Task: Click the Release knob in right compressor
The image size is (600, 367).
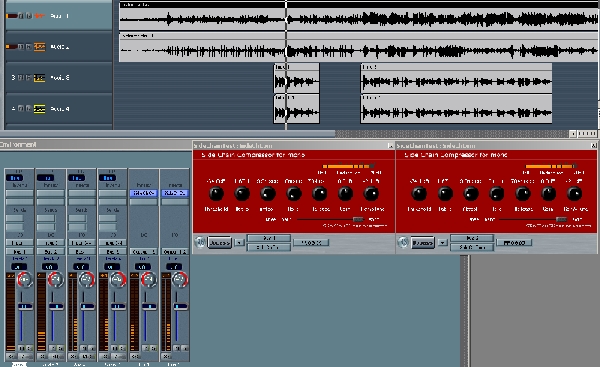Action: coord(522,194)
